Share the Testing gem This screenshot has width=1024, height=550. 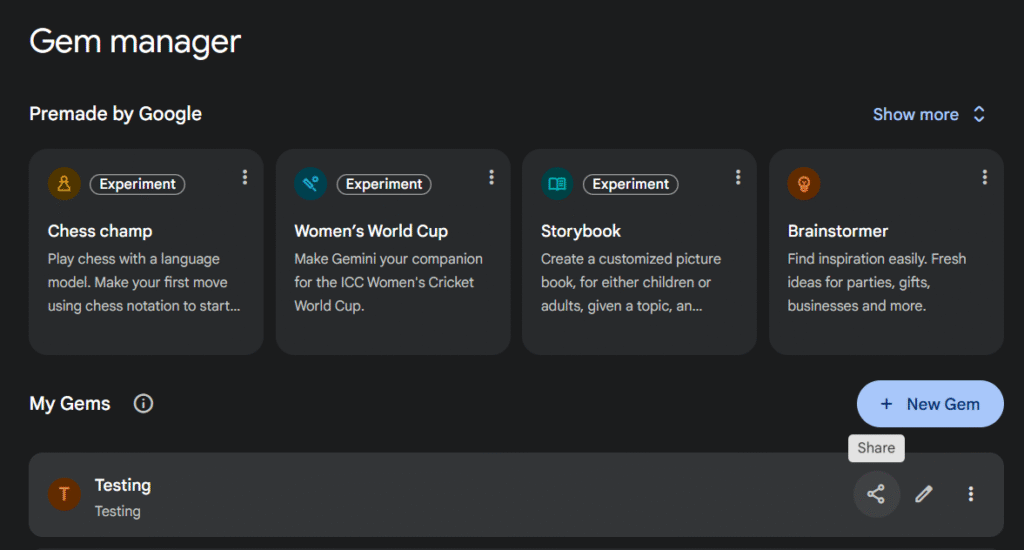point(876,494)
